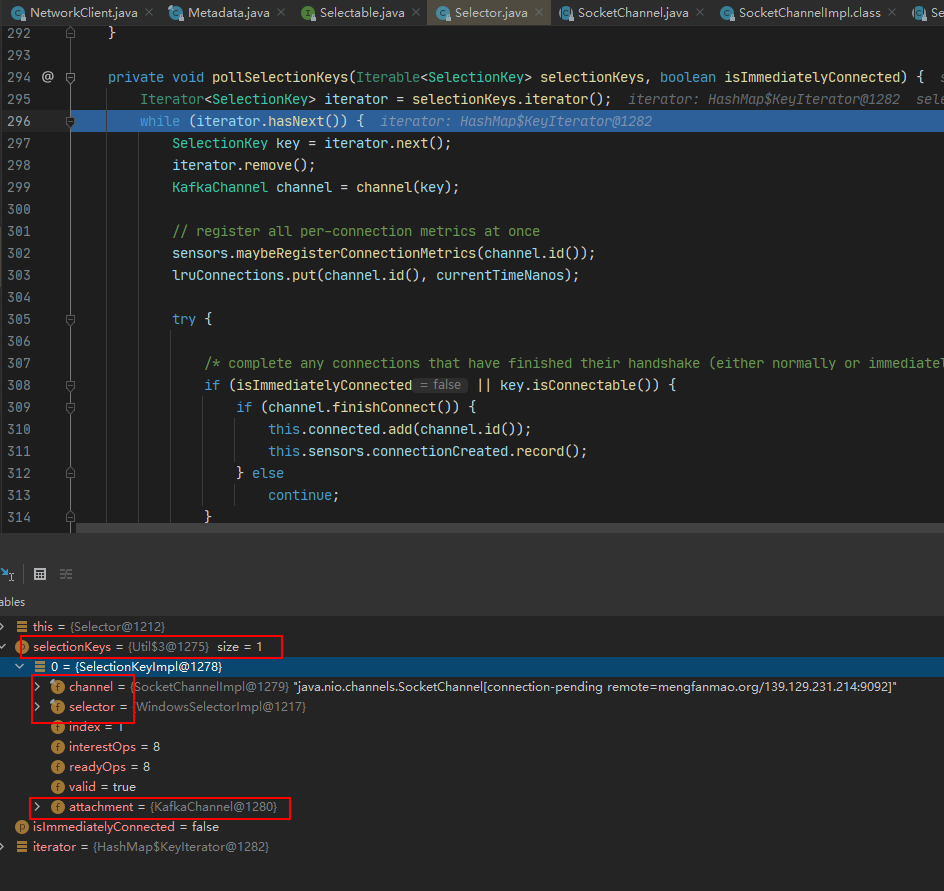Click the Run to Cursor icon

pyautogui.click(x=7, y=574)
